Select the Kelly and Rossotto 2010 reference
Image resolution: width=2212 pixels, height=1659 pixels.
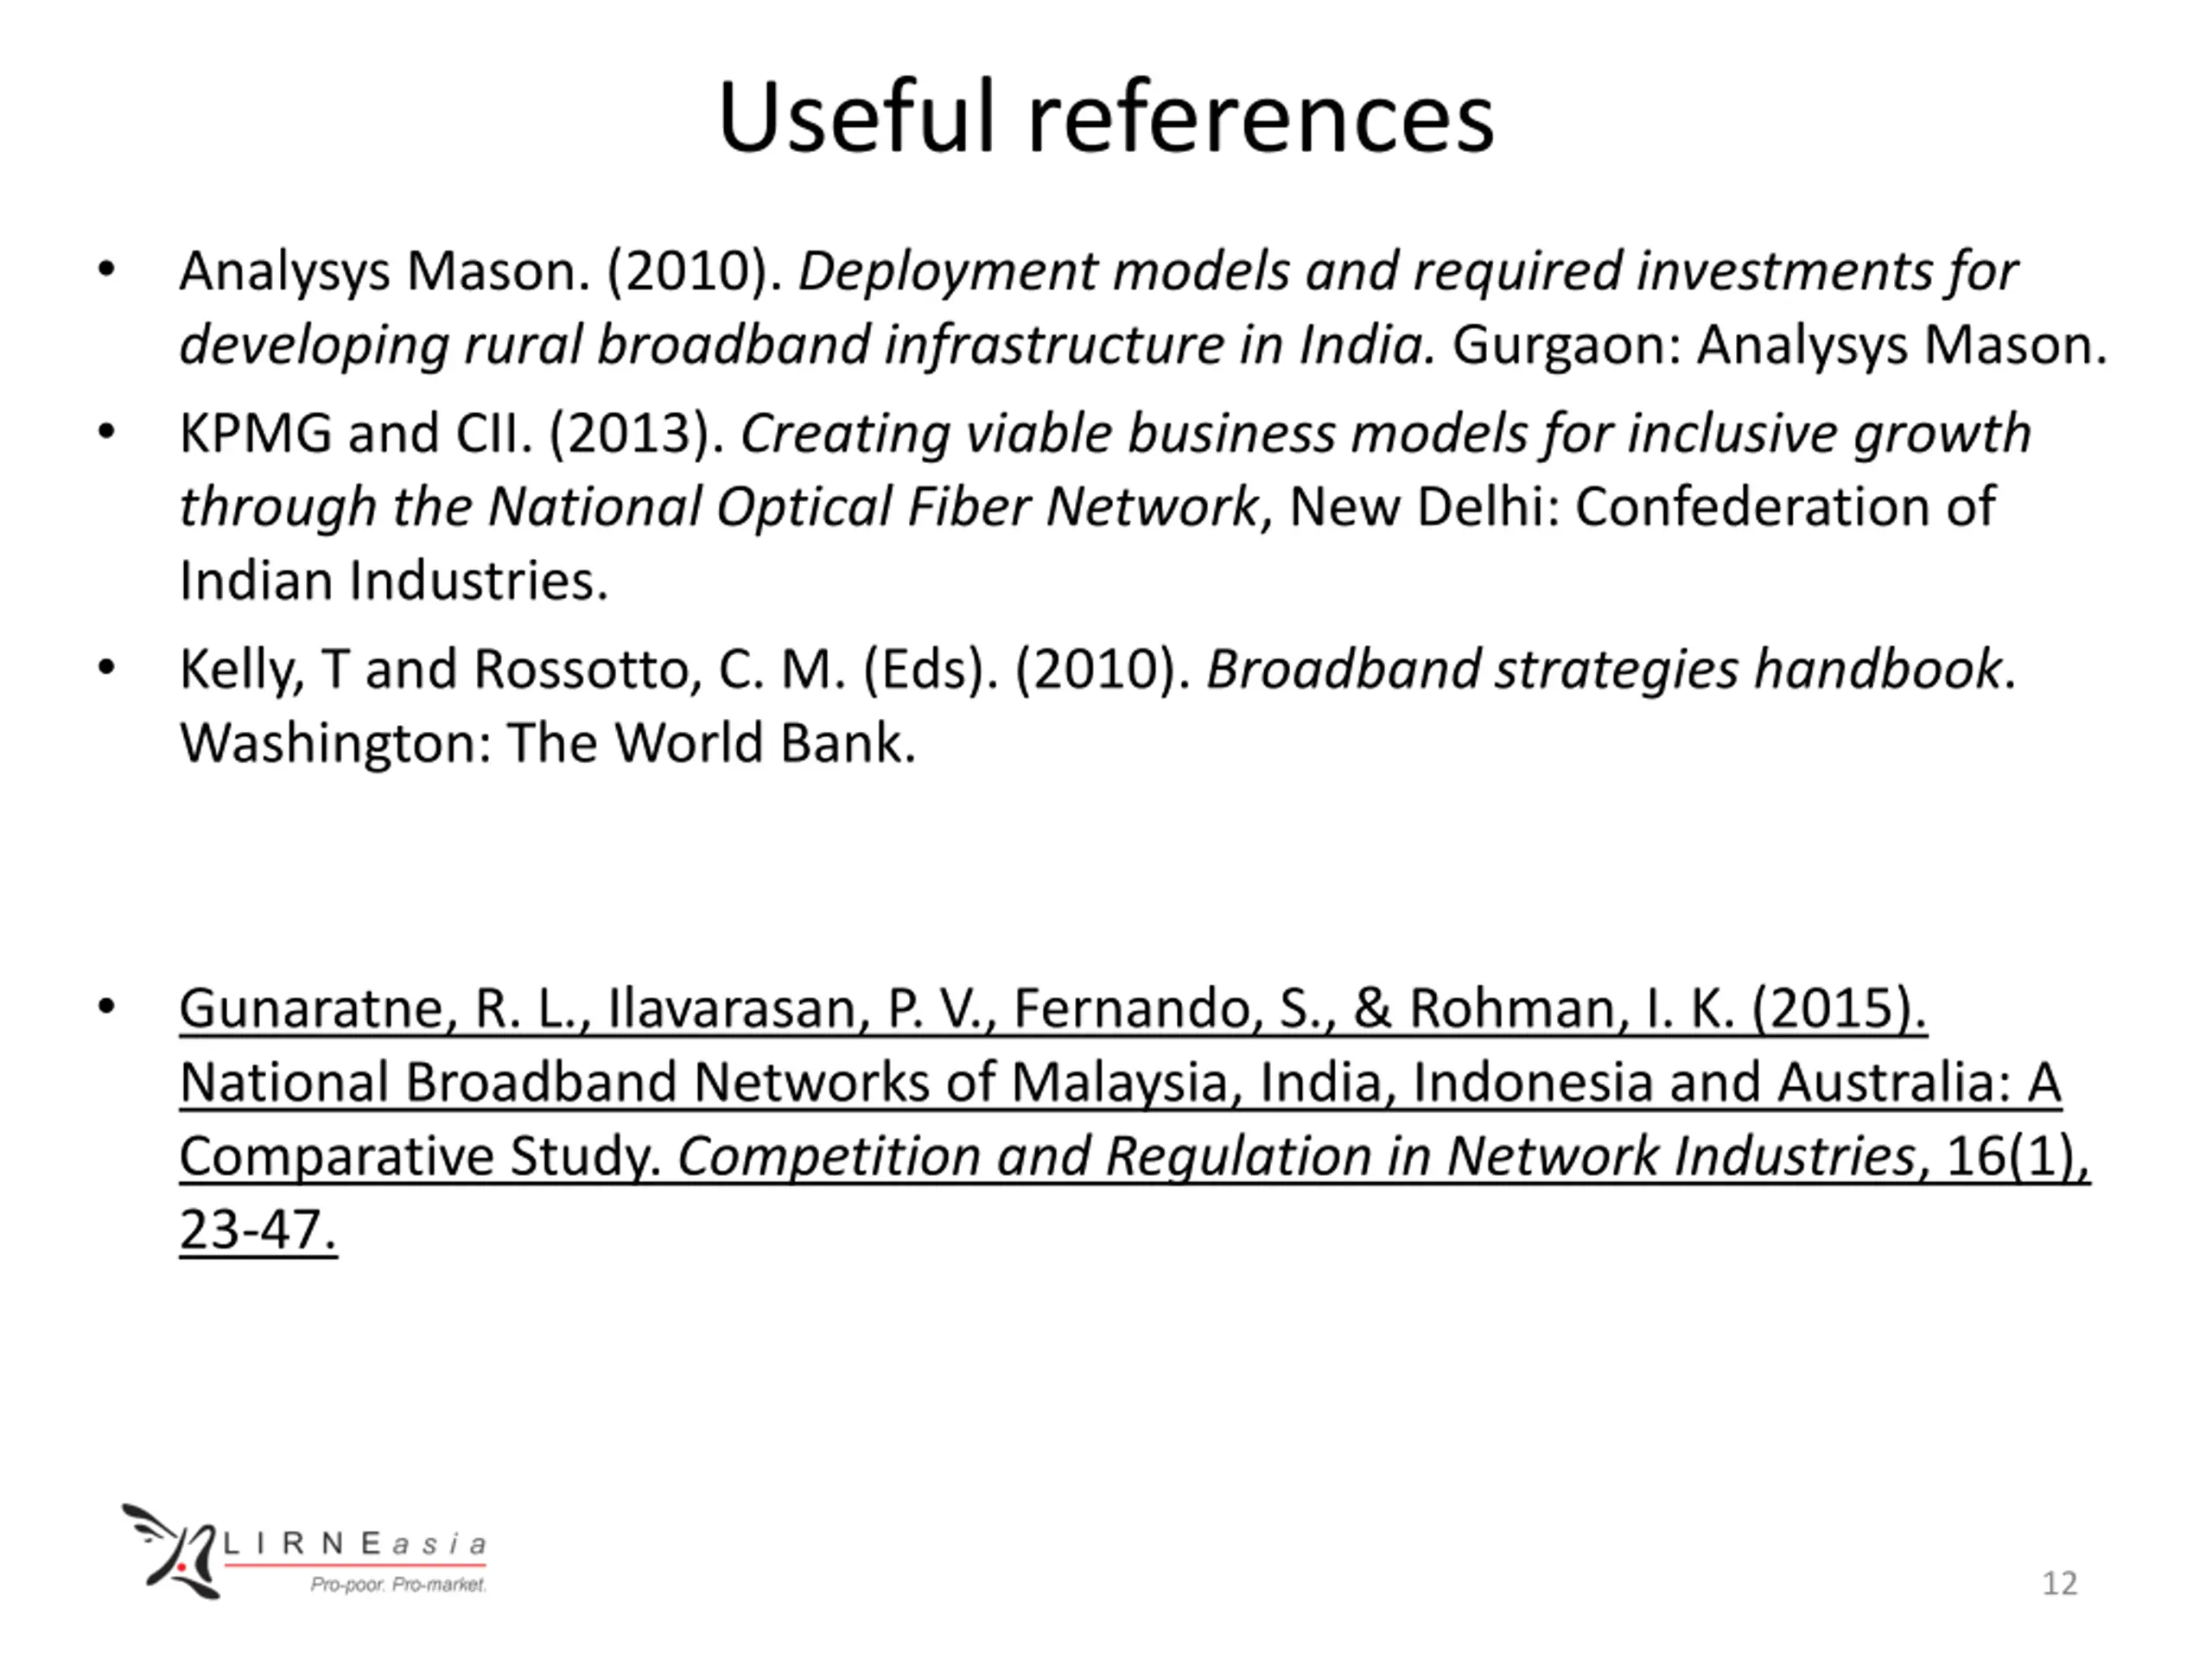pyautogui.click(x=1097, y=705)
